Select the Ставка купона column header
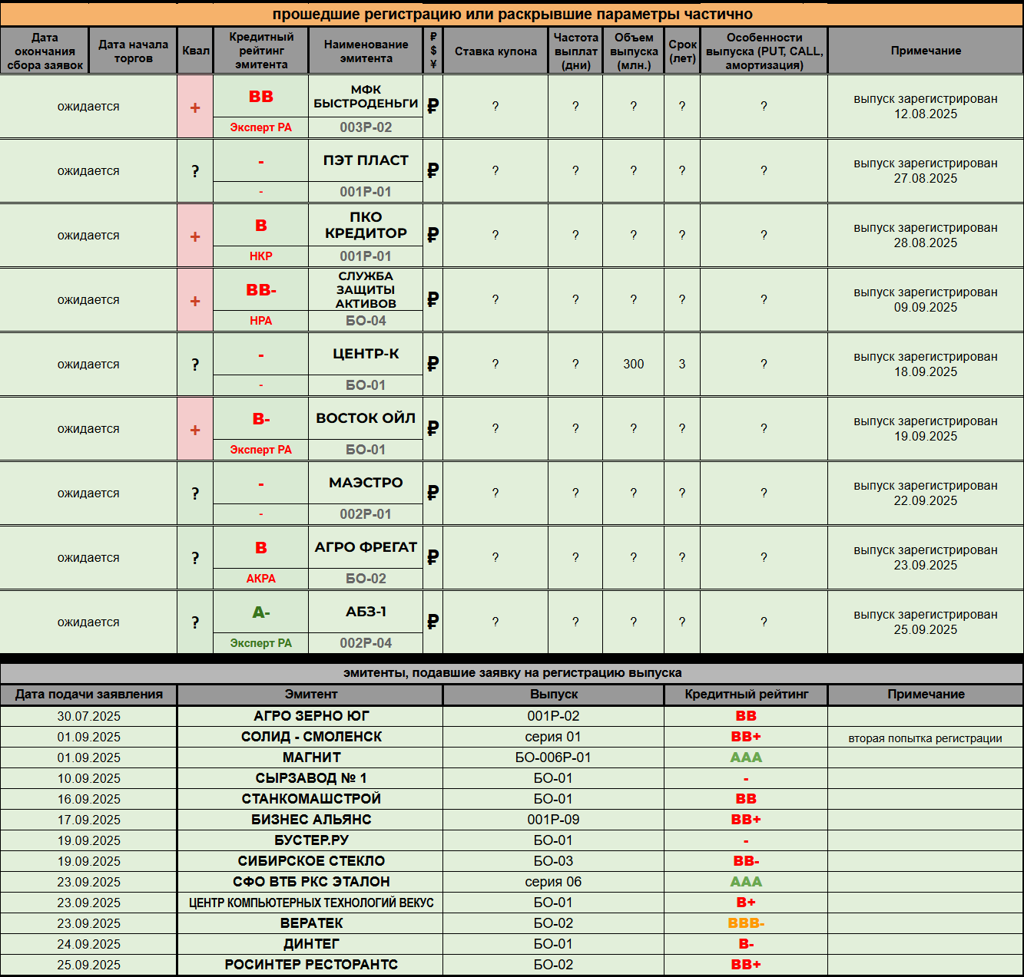 495,51
